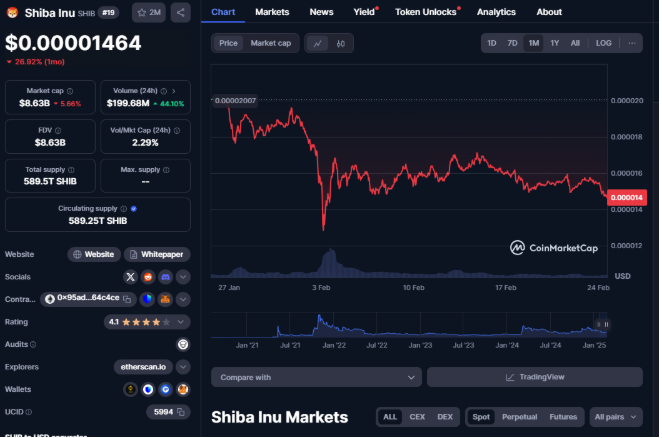Open the Discord social link

(x=165, y=276)
